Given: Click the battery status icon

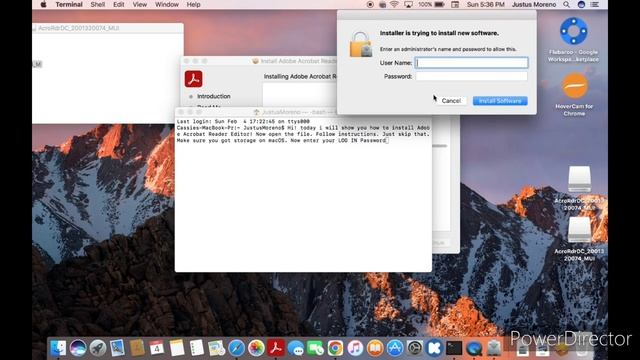Looking at the screenshot, I should (440, 4).
